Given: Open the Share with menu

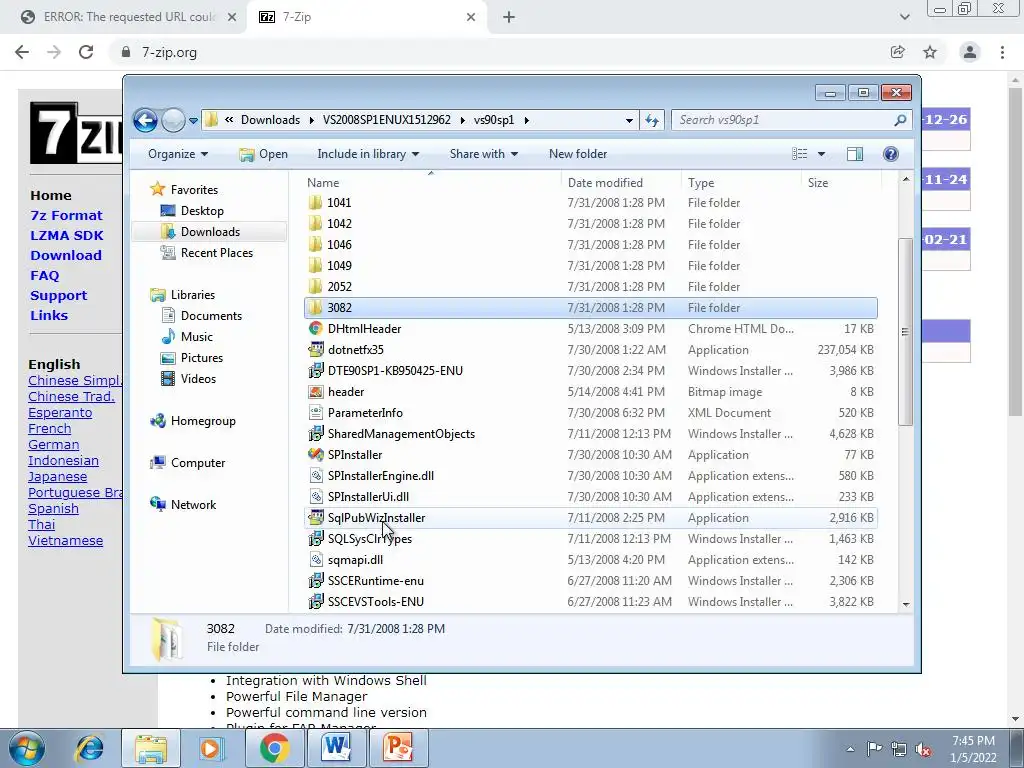Looking at the screenshot, I should 483,154.
